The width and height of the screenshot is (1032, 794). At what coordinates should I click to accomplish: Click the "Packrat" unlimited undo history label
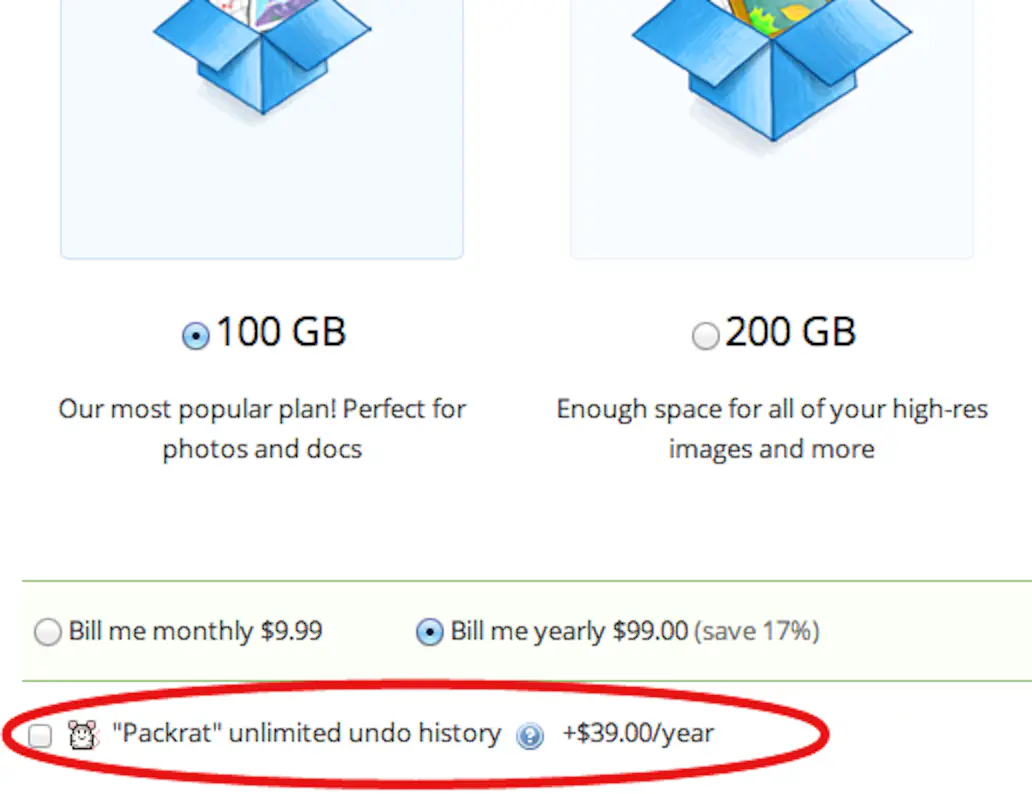point(305,733)
